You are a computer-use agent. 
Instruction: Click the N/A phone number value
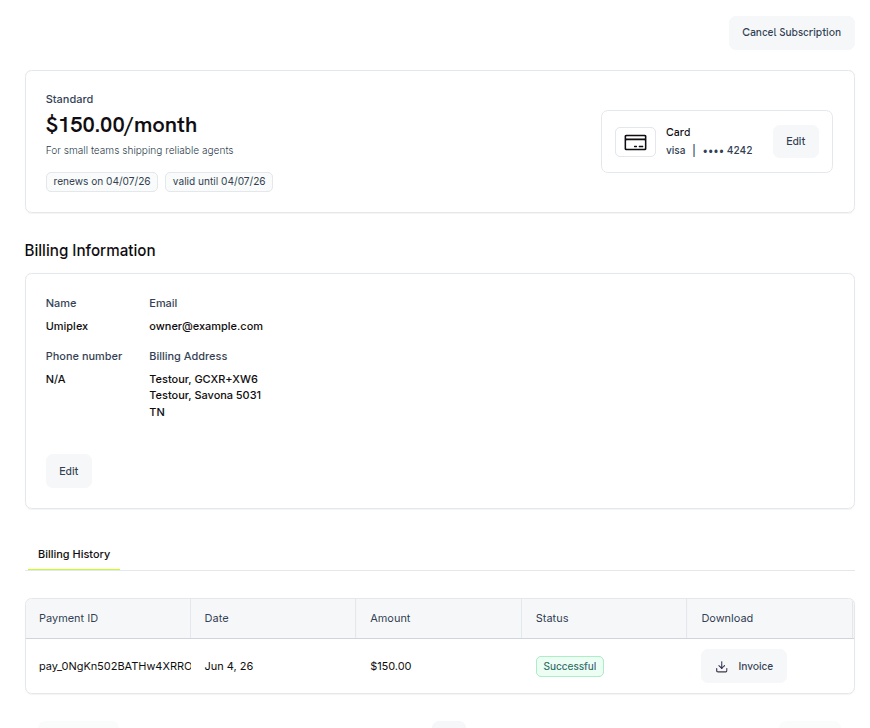pos(55,379)
